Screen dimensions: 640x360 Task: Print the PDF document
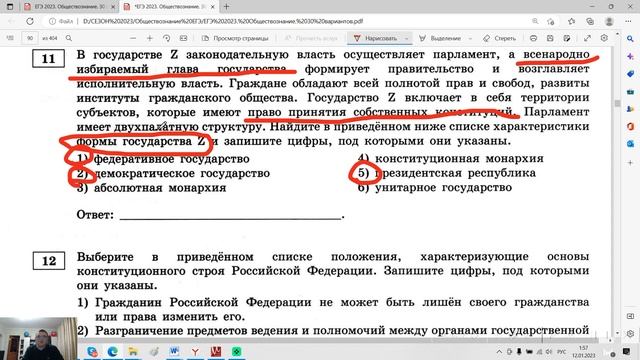(x=533, y=38)
